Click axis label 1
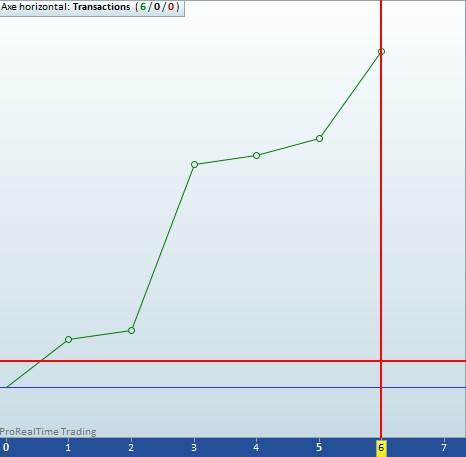Viewport: 466px width, 457px height. pyautogui.click(x=68, y=447)
